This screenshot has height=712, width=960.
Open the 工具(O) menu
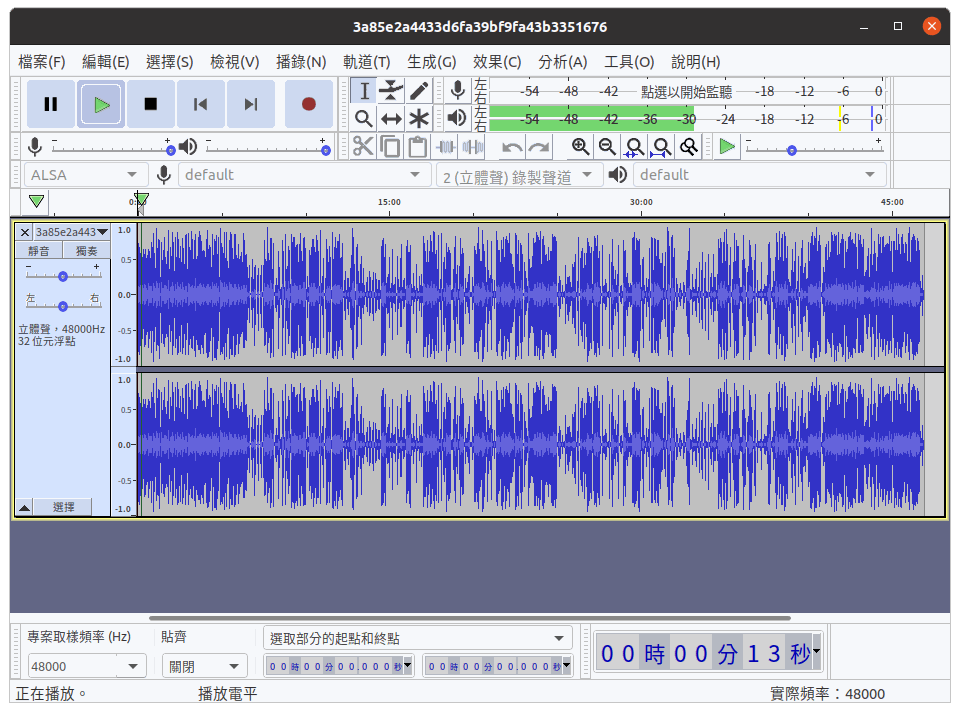(x=629, y=62)
